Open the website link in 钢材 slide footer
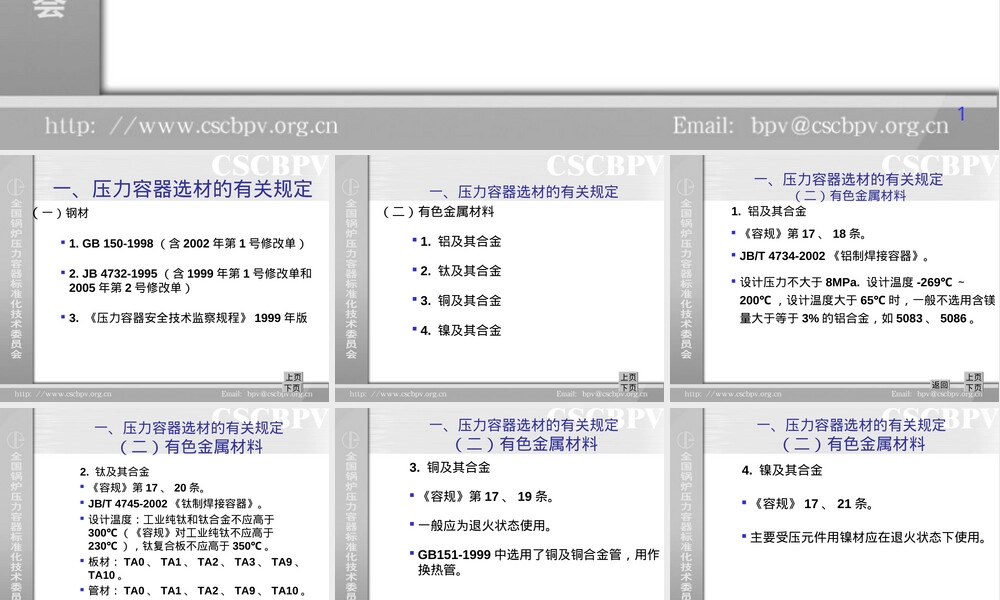 63,394
